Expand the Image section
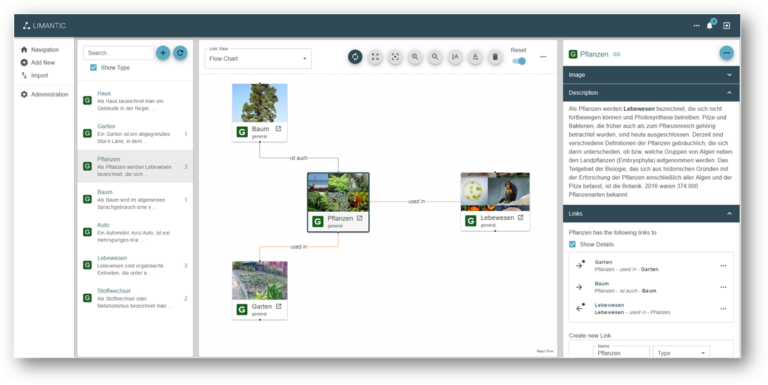Screen dimensions: 768x385 (x=651, y=75)
